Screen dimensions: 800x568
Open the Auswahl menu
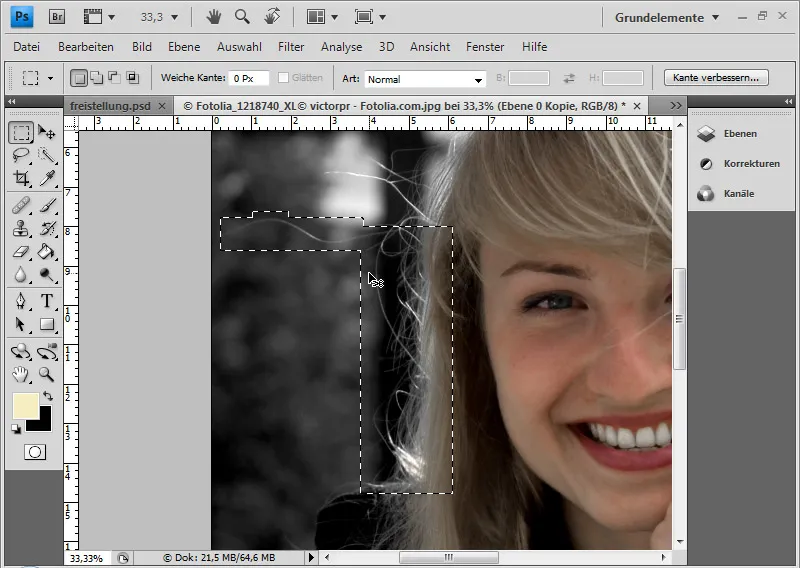(x=239, y=47)
